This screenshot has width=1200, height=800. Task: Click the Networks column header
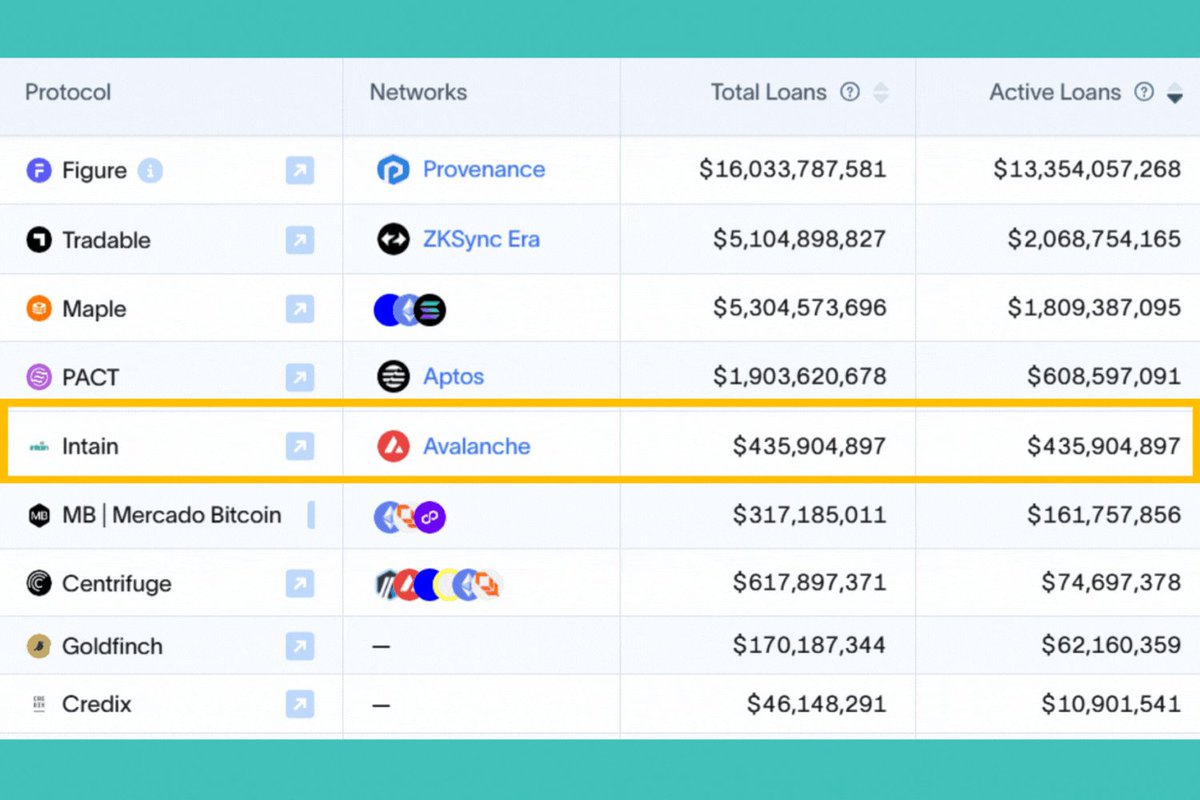pos(418,92)
